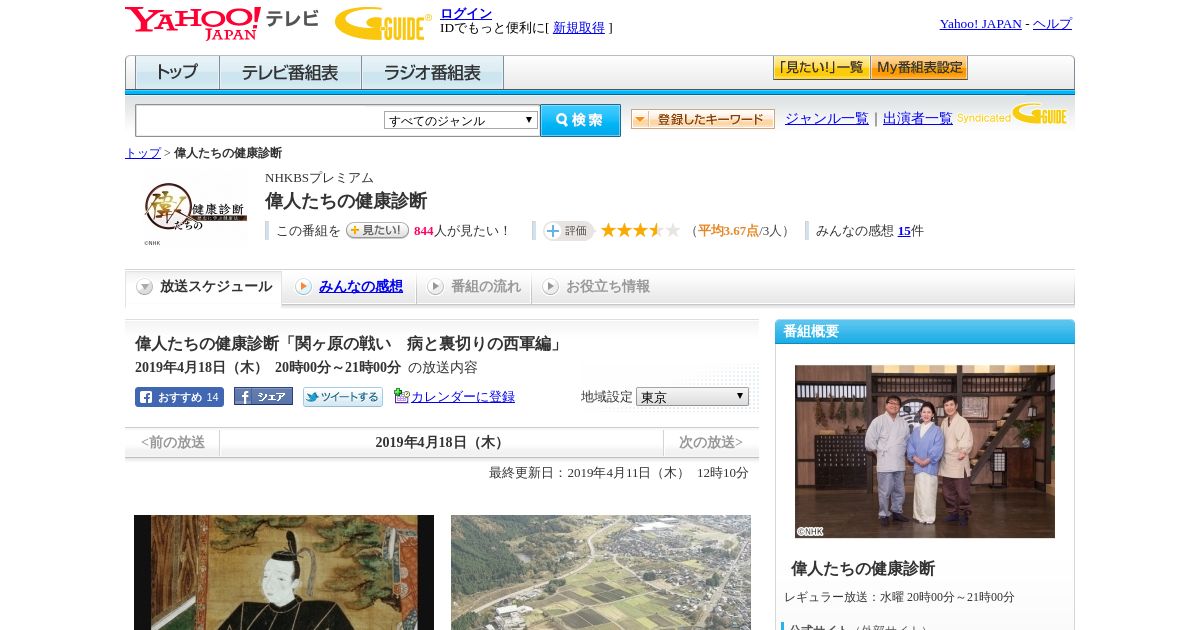
Task: Click the arrow icon beside 放送スケジュール
Action: [145, 287]
